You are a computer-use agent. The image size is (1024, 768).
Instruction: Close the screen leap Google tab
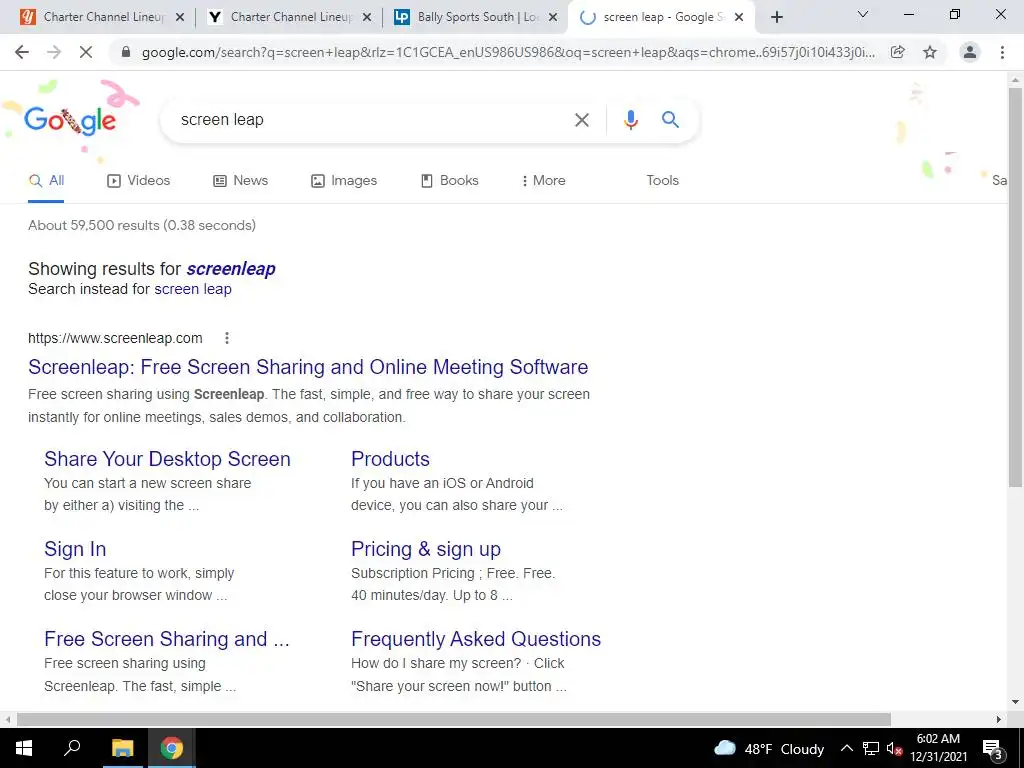click(739, 18)
